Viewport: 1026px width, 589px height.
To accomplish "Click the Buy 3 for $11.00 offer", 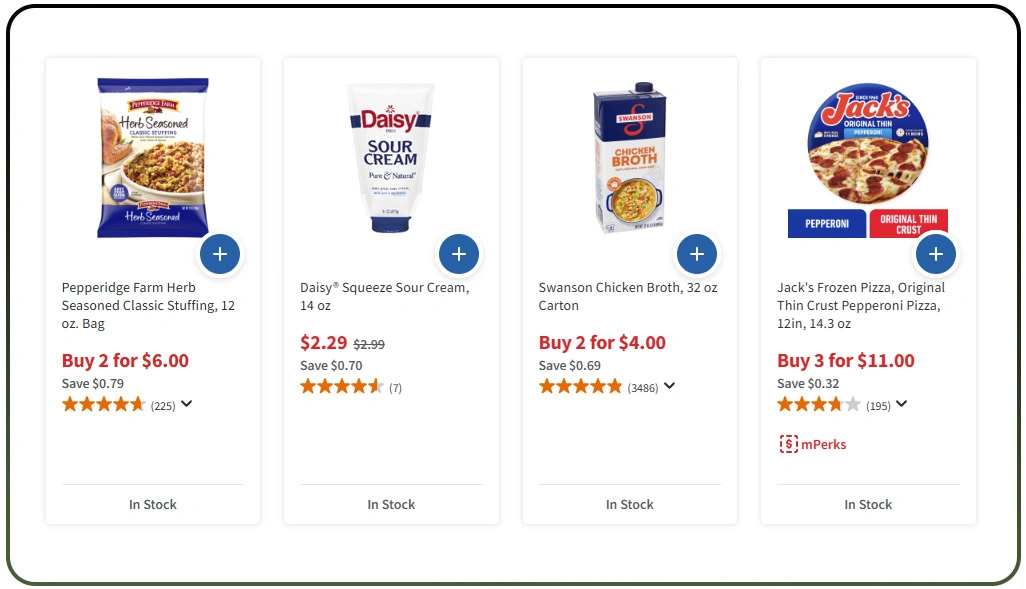I will point(845,361).
